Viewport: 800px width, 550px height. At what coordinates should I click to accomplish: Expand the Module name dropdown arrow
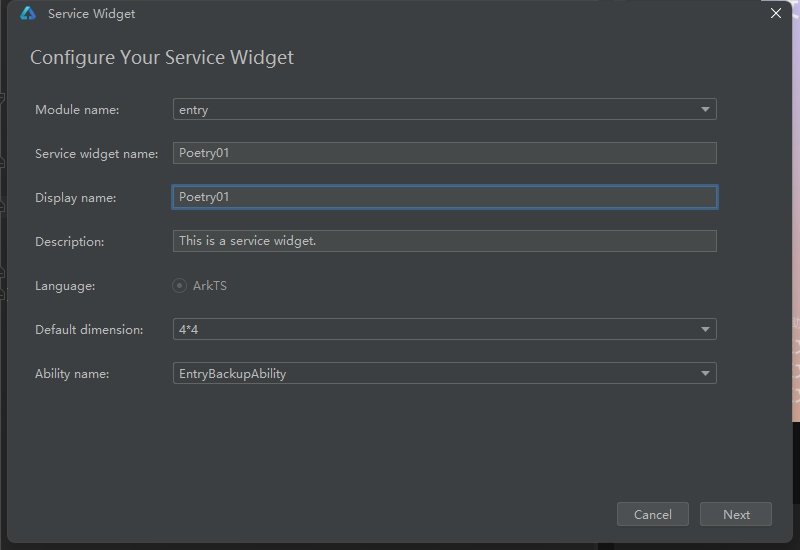pyautogui.click(x=705, y=110)
